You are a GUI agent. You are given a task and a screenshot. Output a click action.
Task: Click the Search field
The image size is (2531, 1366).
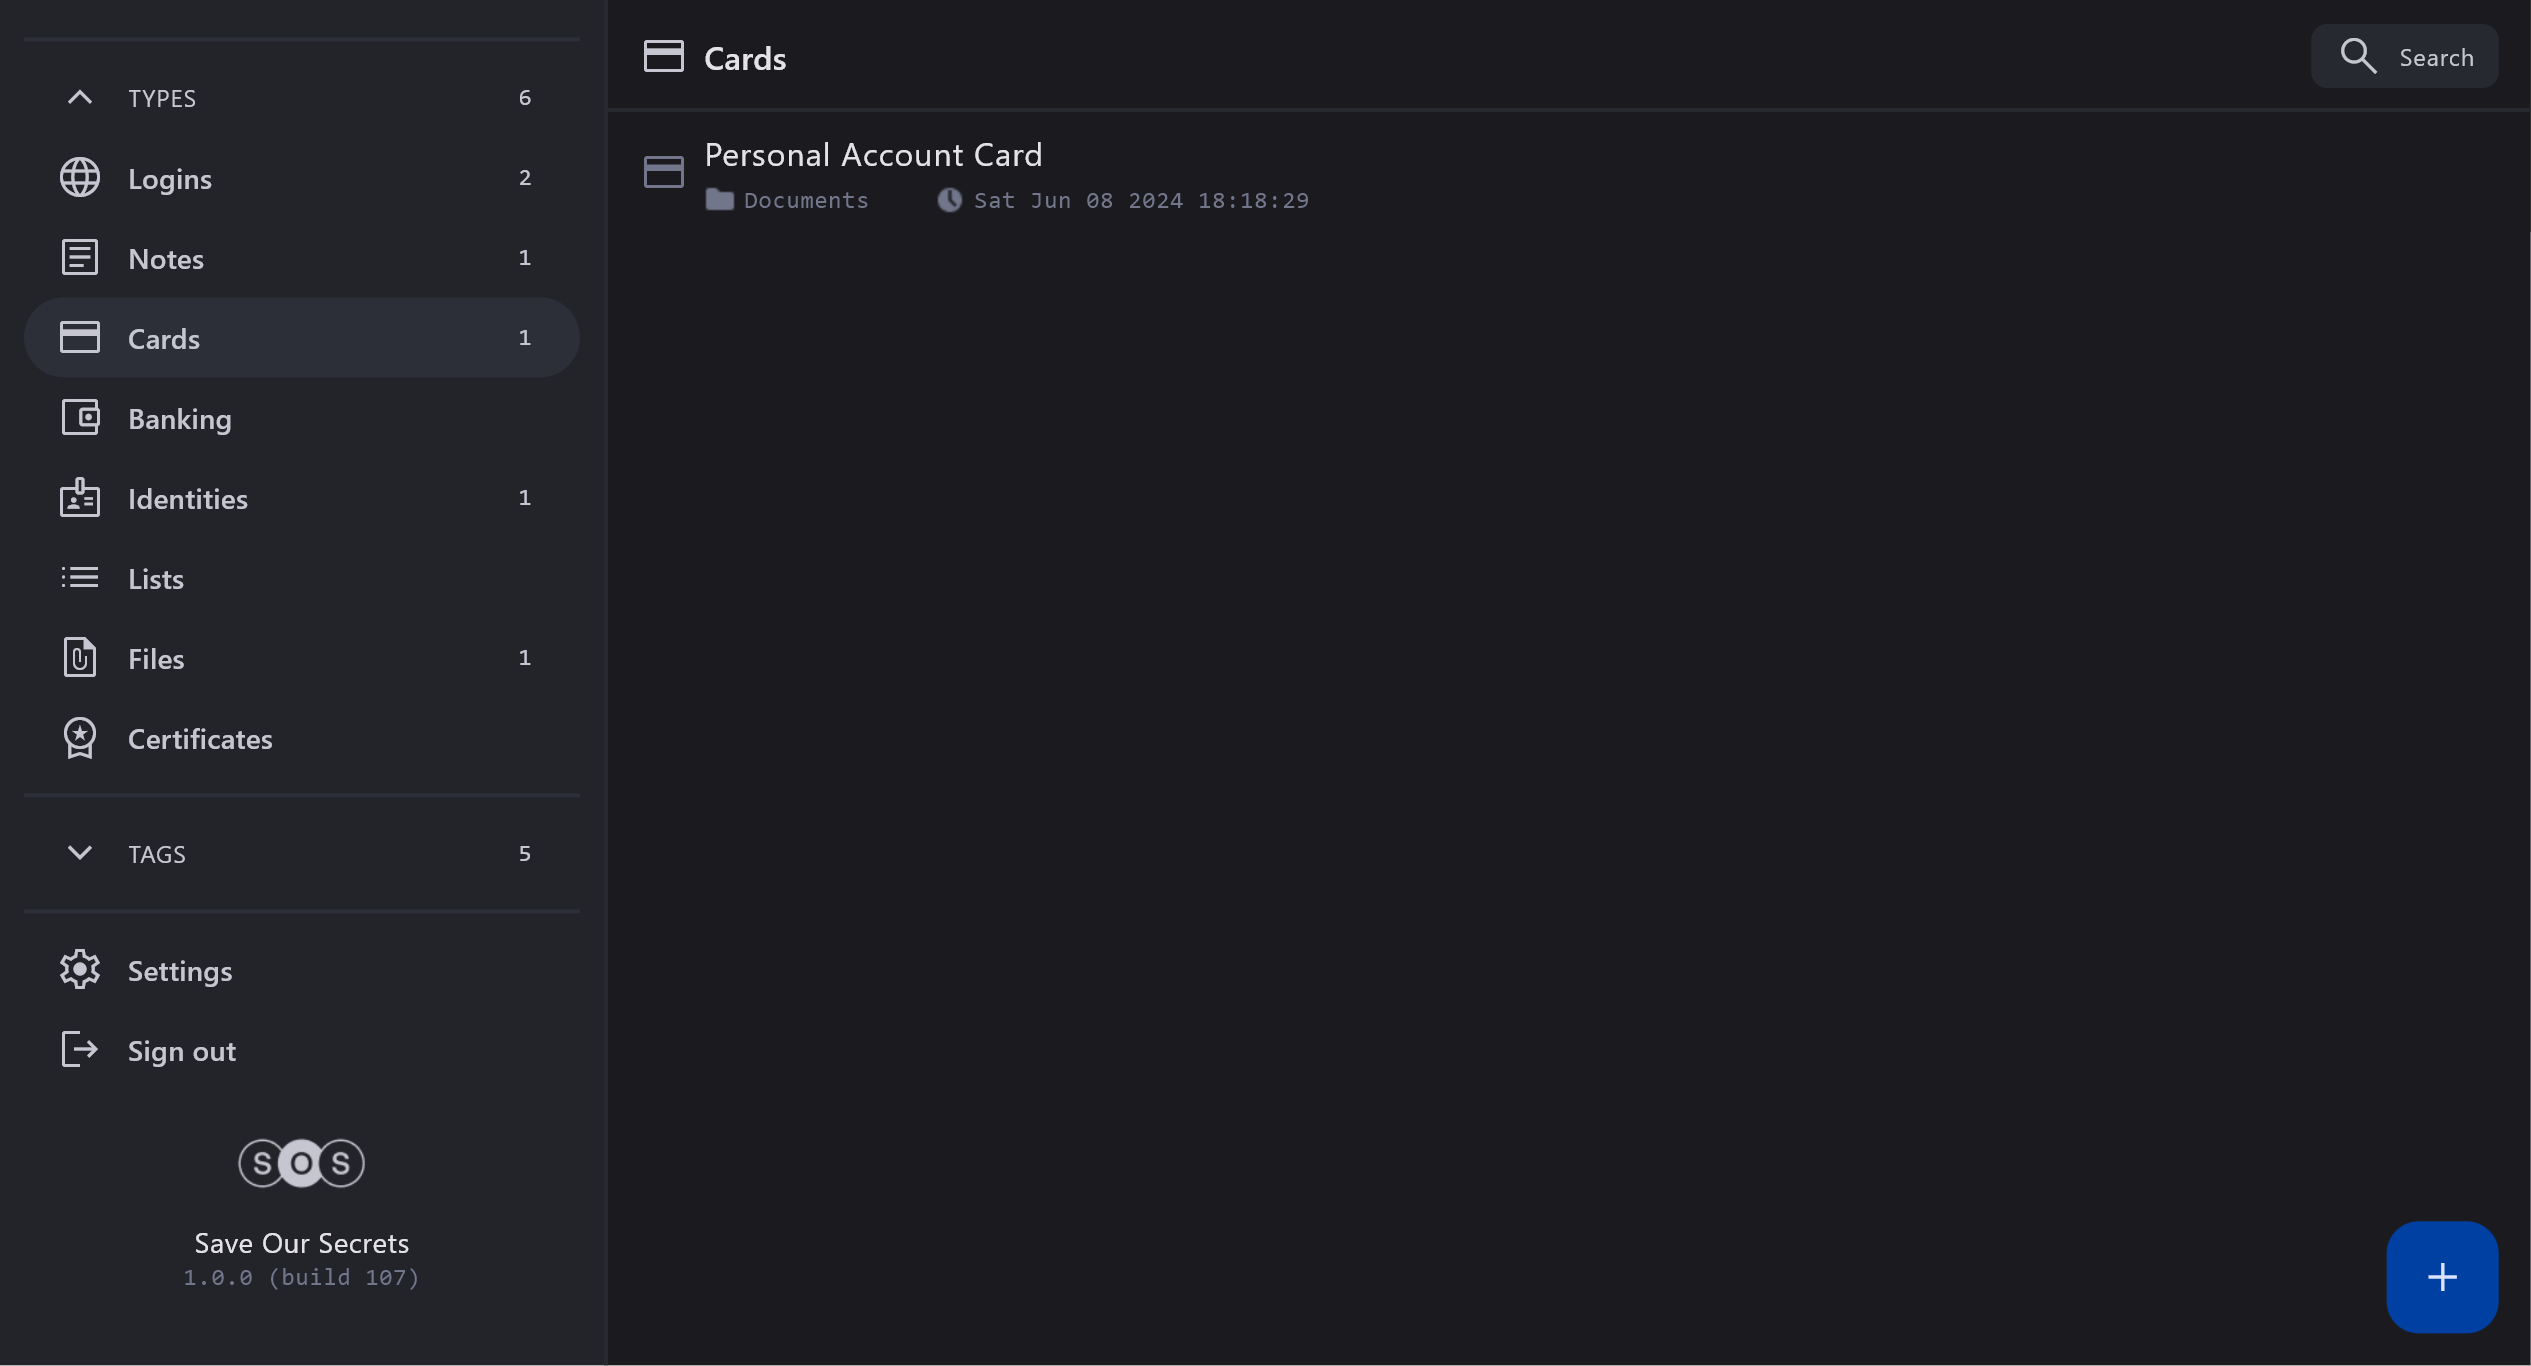coord(2405,57)
